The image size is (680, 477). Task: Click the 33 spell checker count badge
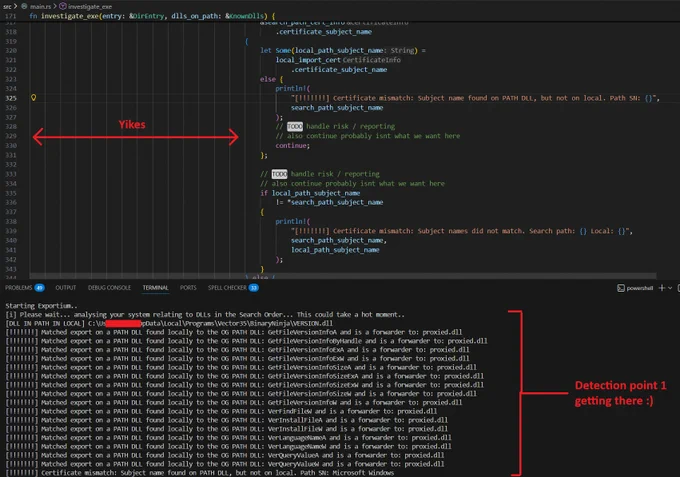254,288
